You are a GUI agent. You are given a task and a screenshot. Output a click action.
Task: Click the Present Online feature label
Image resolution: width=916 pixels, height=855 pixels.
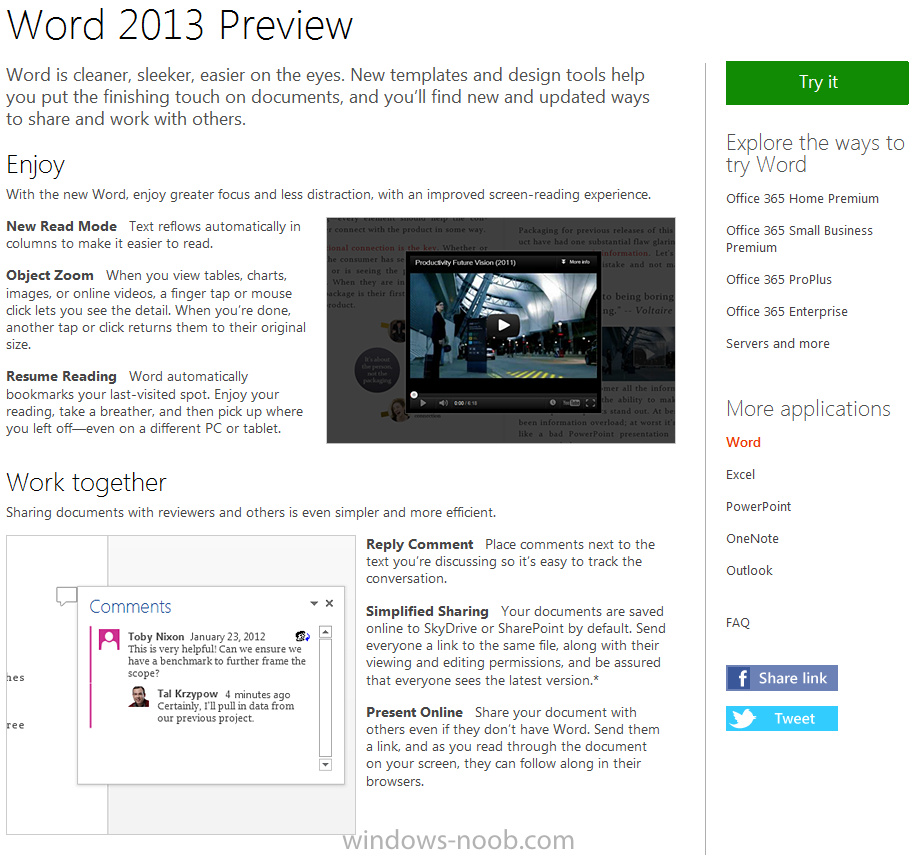[x=414, y=712]
